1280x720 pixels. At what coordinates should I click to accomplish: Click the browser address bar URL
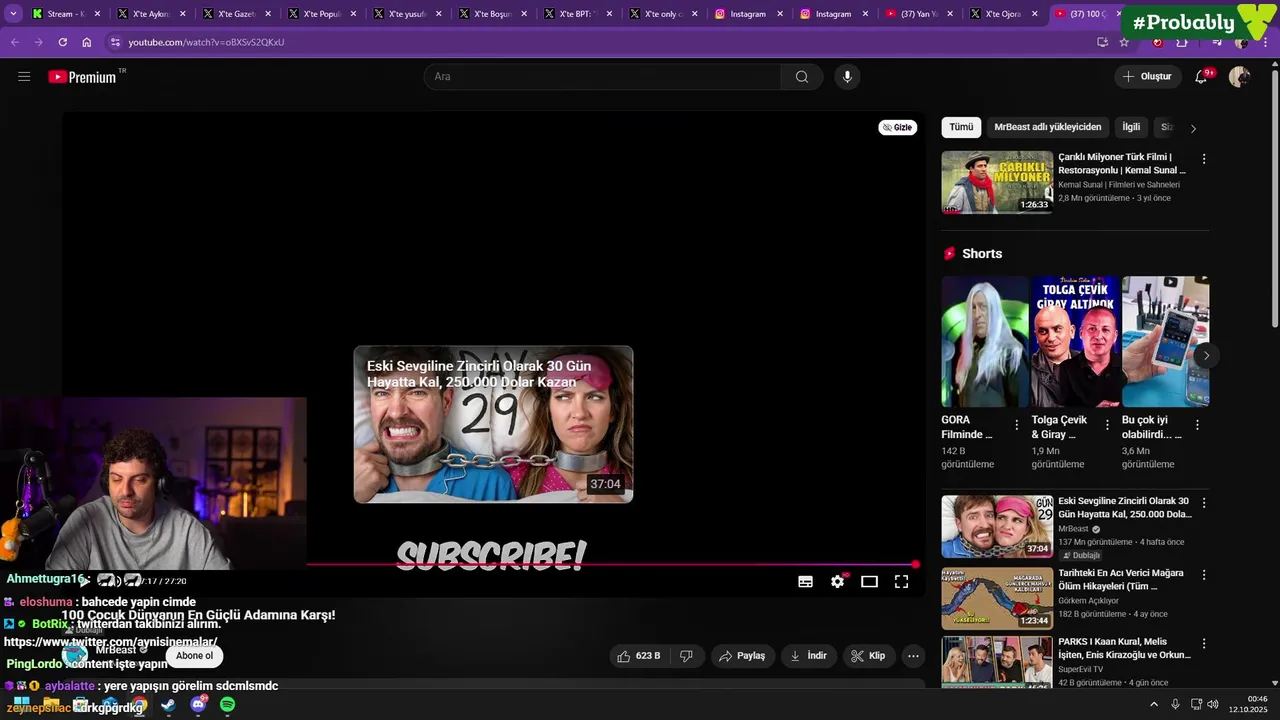tap(206, 42)
